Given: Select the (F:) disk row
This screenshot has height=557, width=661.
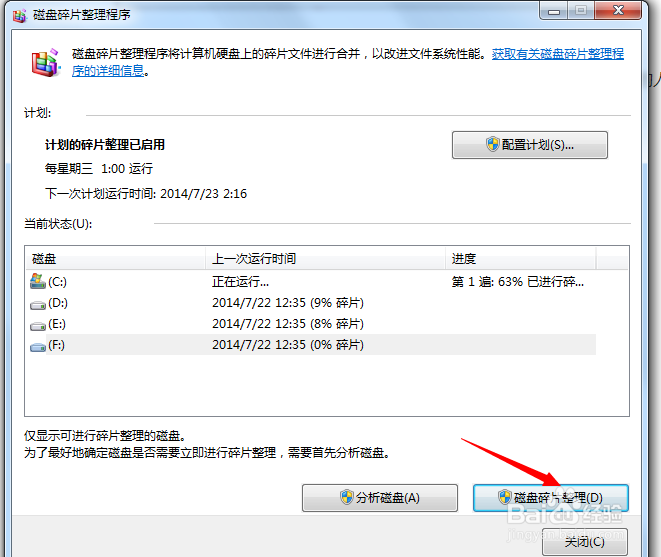Looking at the screenshot, I should point(313,345).
